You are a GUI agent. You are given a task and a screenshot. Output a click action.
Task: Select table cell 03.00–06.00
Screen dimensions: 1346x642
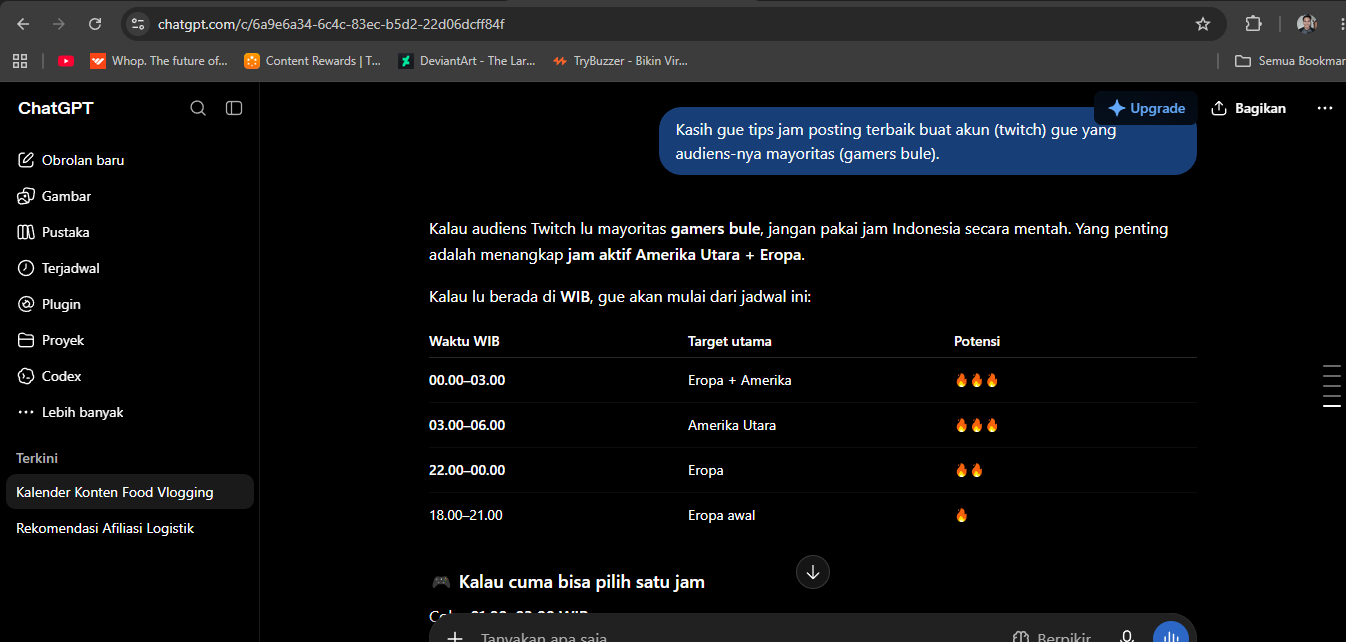click(x=467, y=425)
